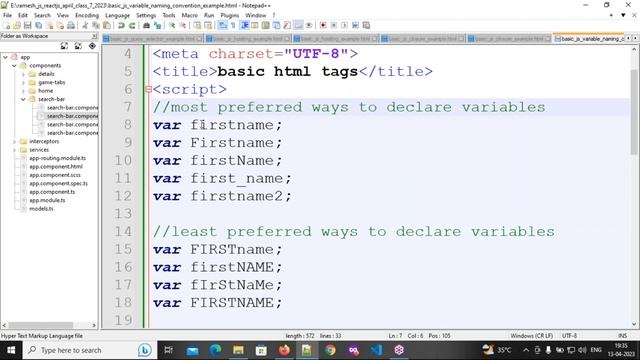Collapse the search-bar folder
This screenshot has height=360, width=640.
(23, 99)
